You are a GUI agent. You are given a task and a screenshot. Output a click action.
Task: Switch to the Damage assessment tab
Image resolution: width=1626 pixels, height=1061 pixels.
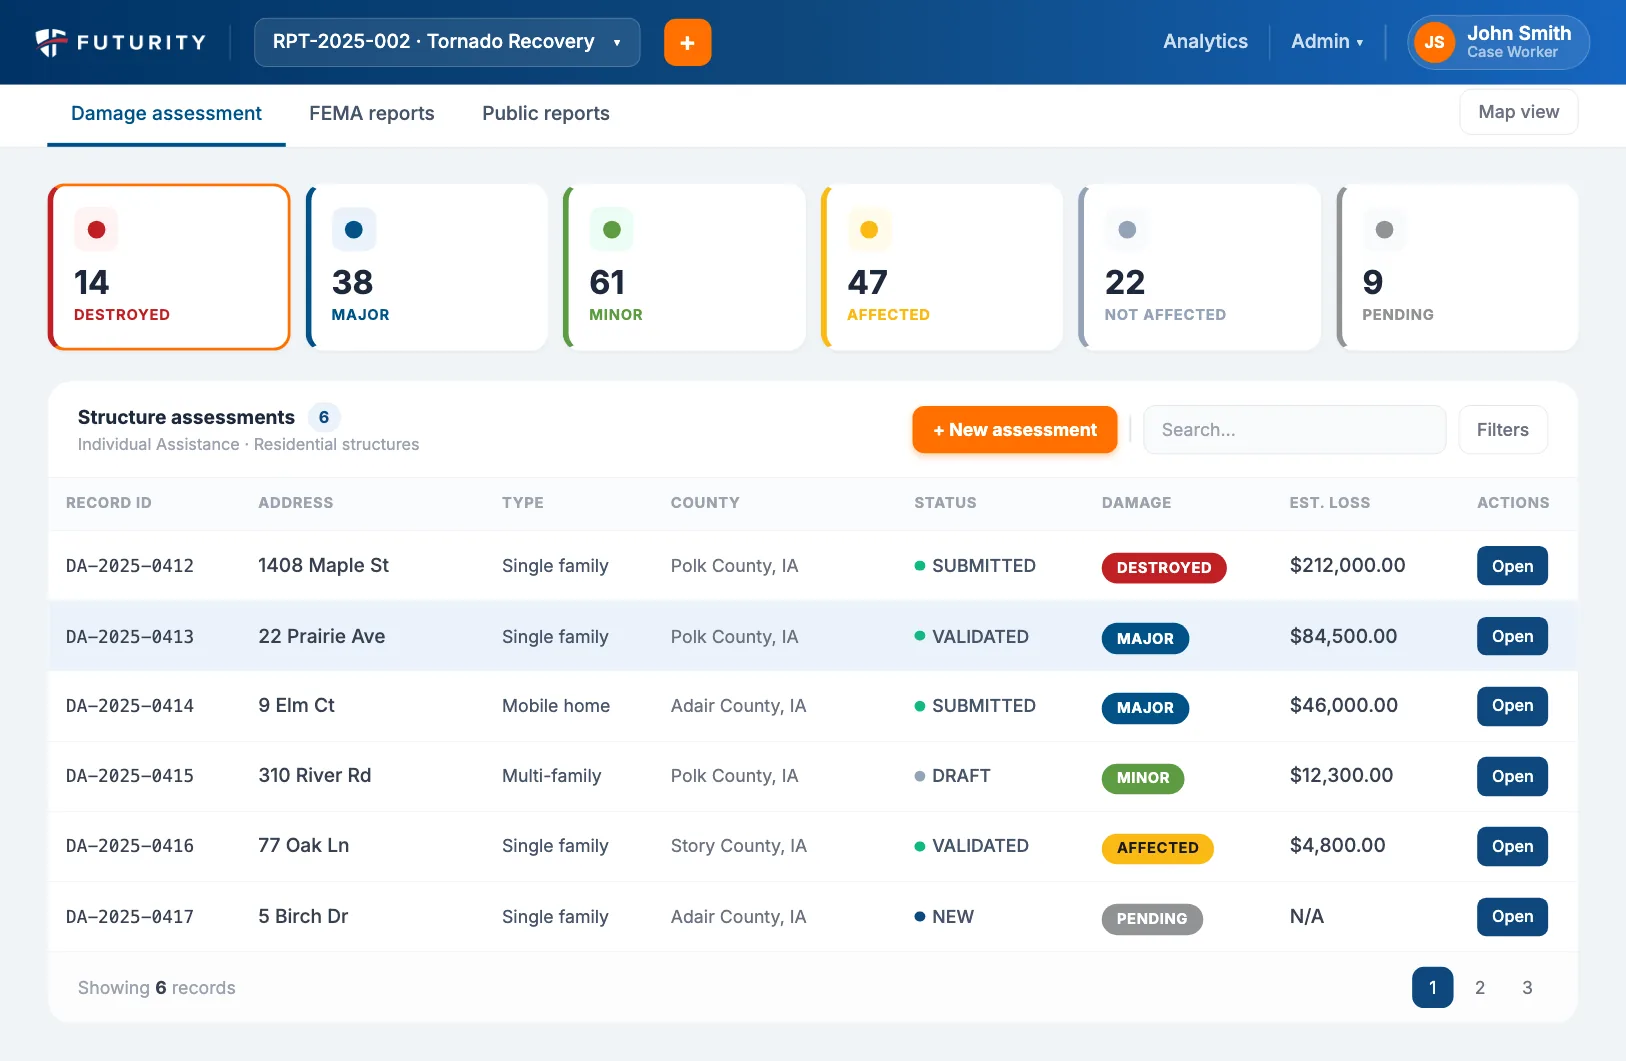[x=166, y=114]
